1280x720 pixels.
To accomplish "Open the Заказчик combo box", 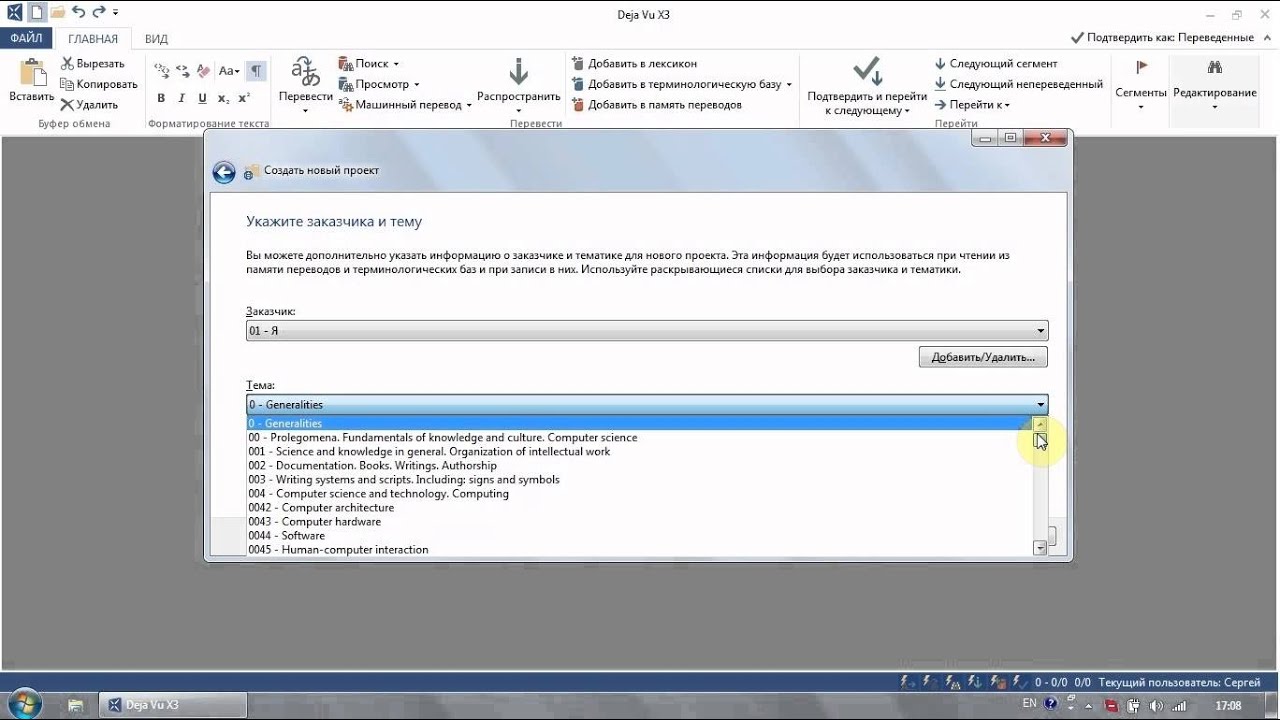I will click(647, 331).
